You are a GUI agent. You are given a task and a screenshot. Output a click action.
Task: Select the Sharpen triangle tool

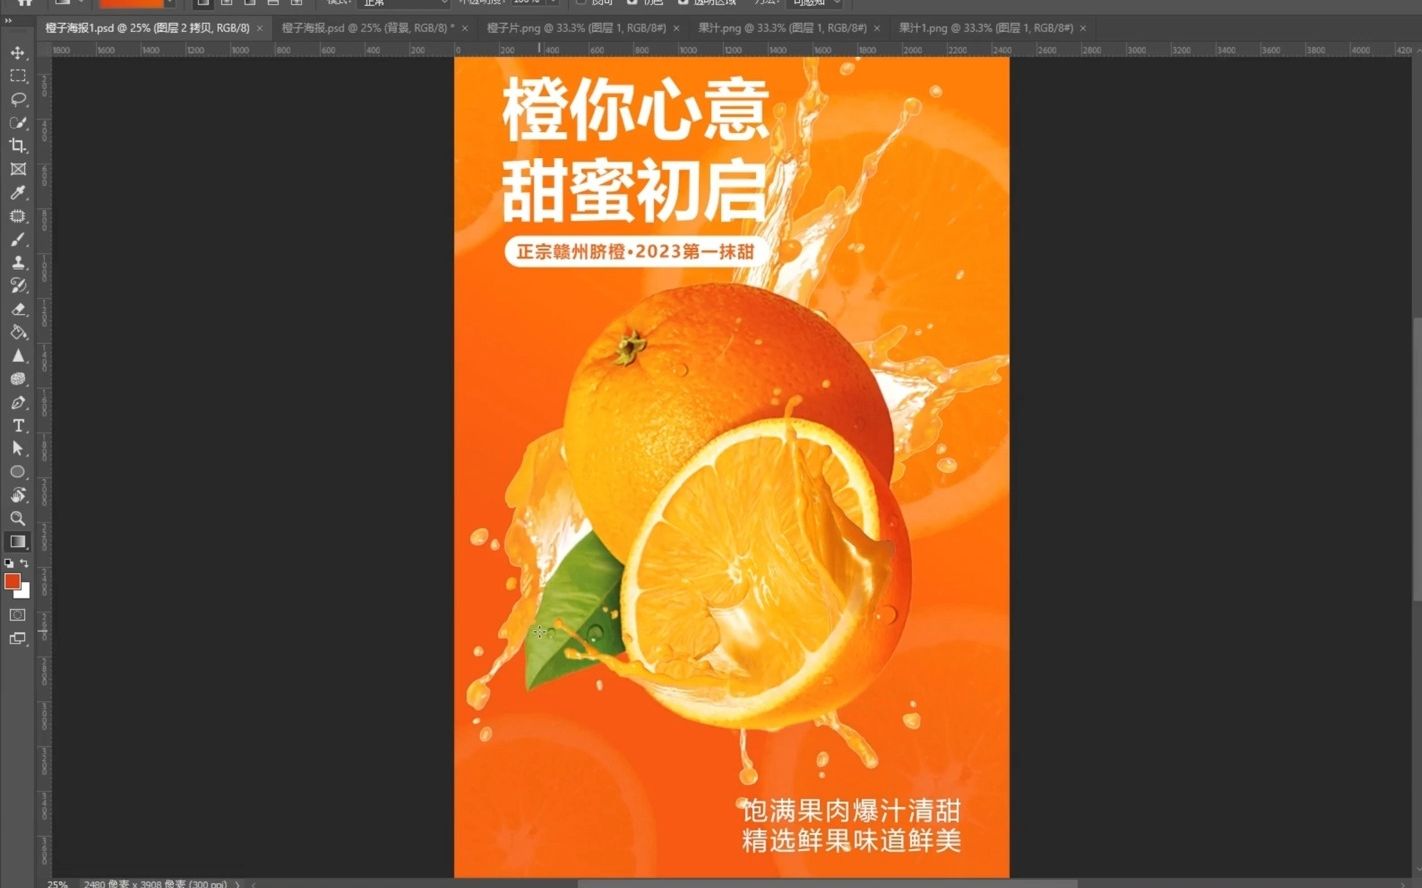(18, 355)
